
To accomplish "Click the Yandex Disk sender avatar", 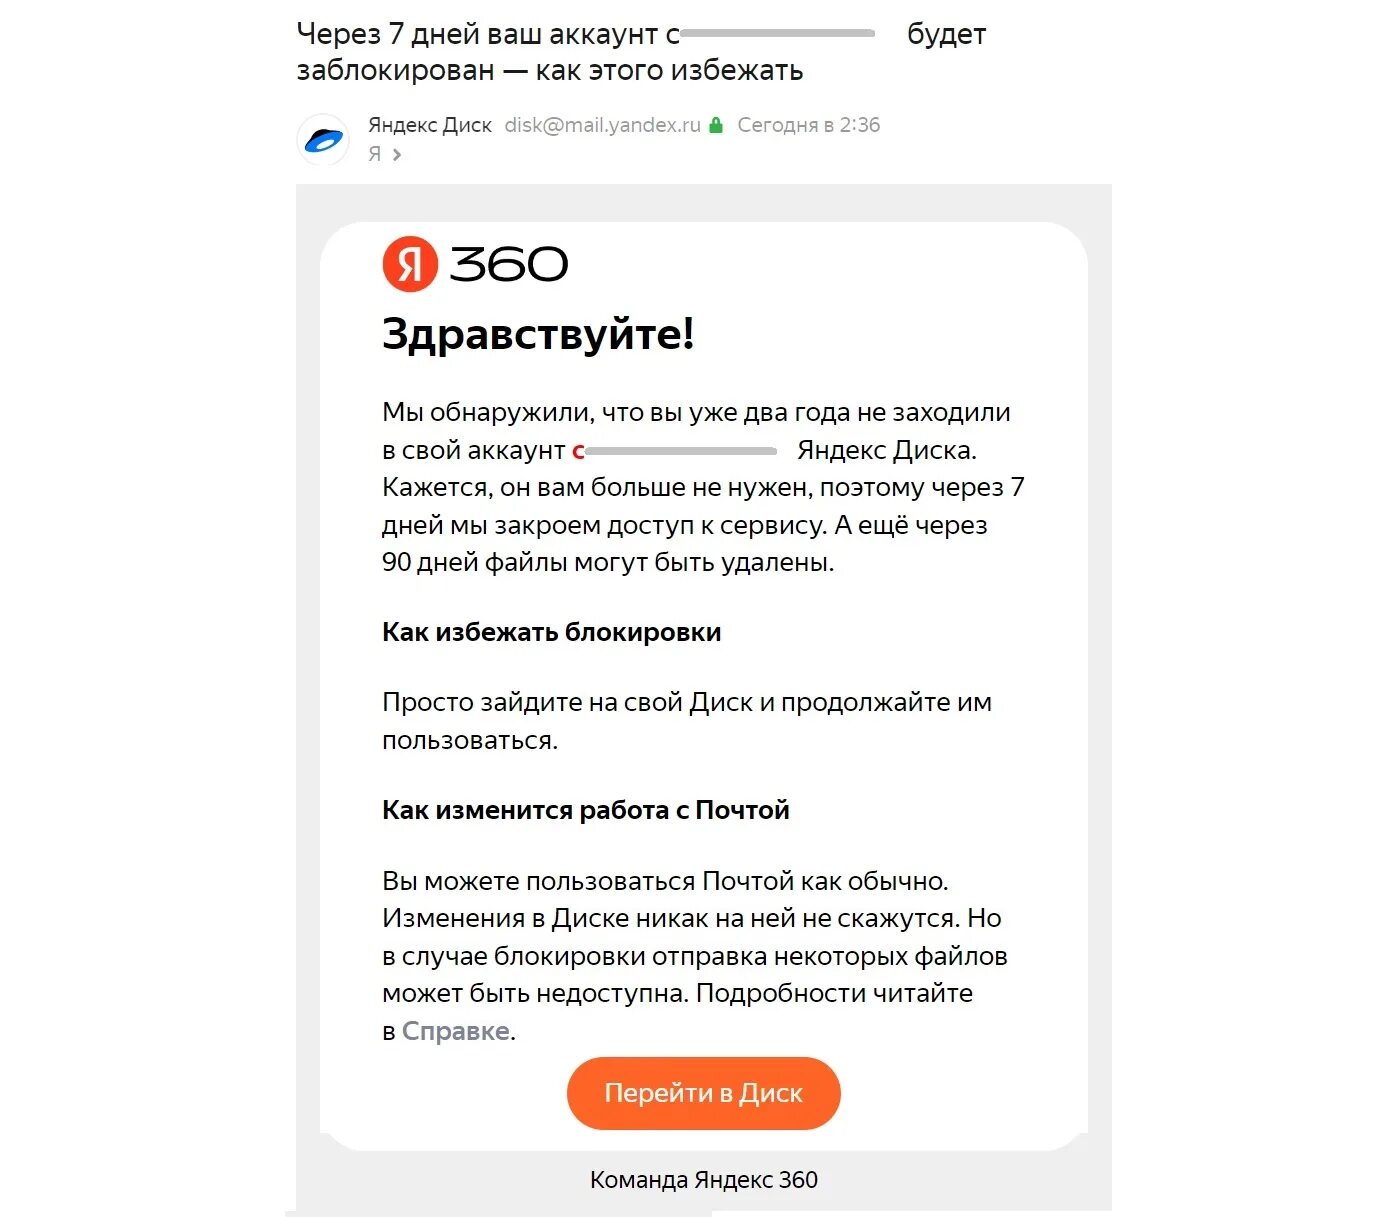I will point(323,140).
